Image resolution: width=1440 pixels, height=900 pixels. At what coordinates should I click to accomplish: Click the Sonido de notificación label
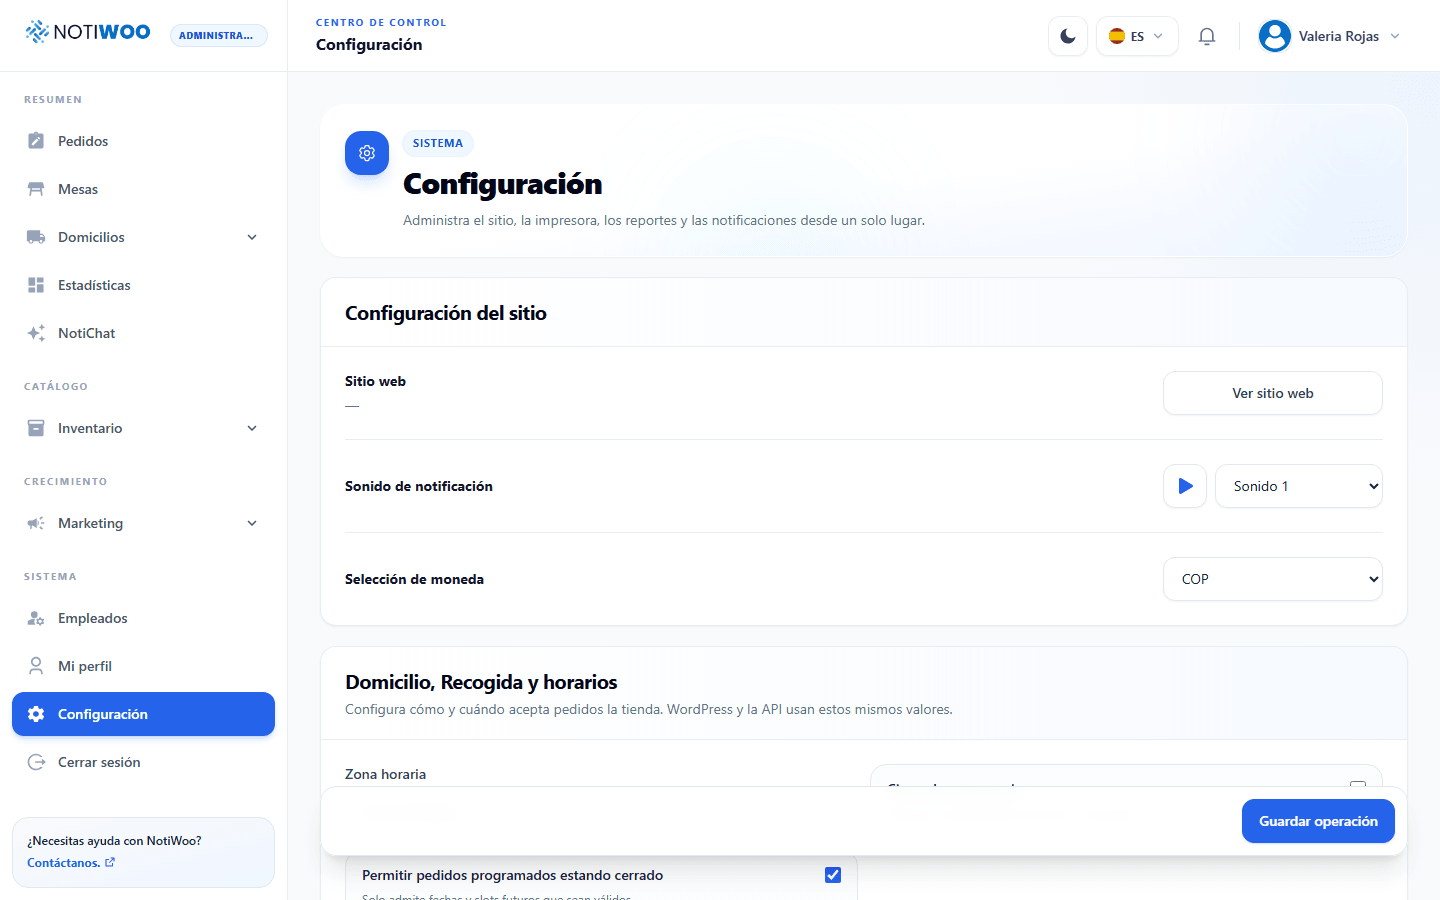tap(419, 486)
